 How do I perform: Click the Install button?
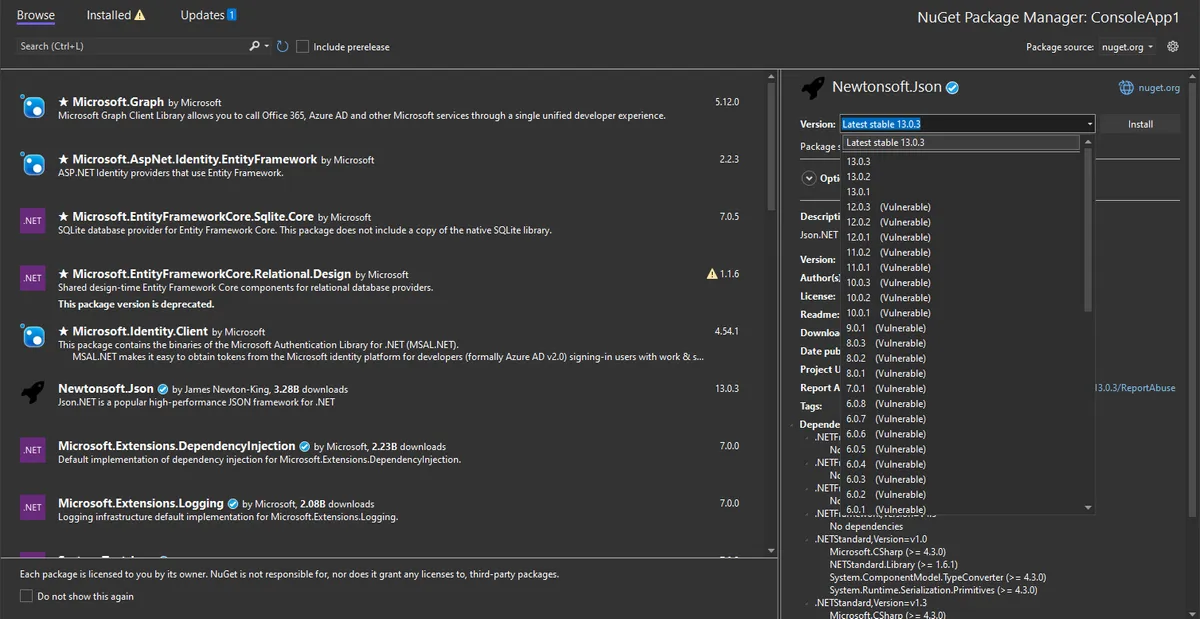point(1140,124)
